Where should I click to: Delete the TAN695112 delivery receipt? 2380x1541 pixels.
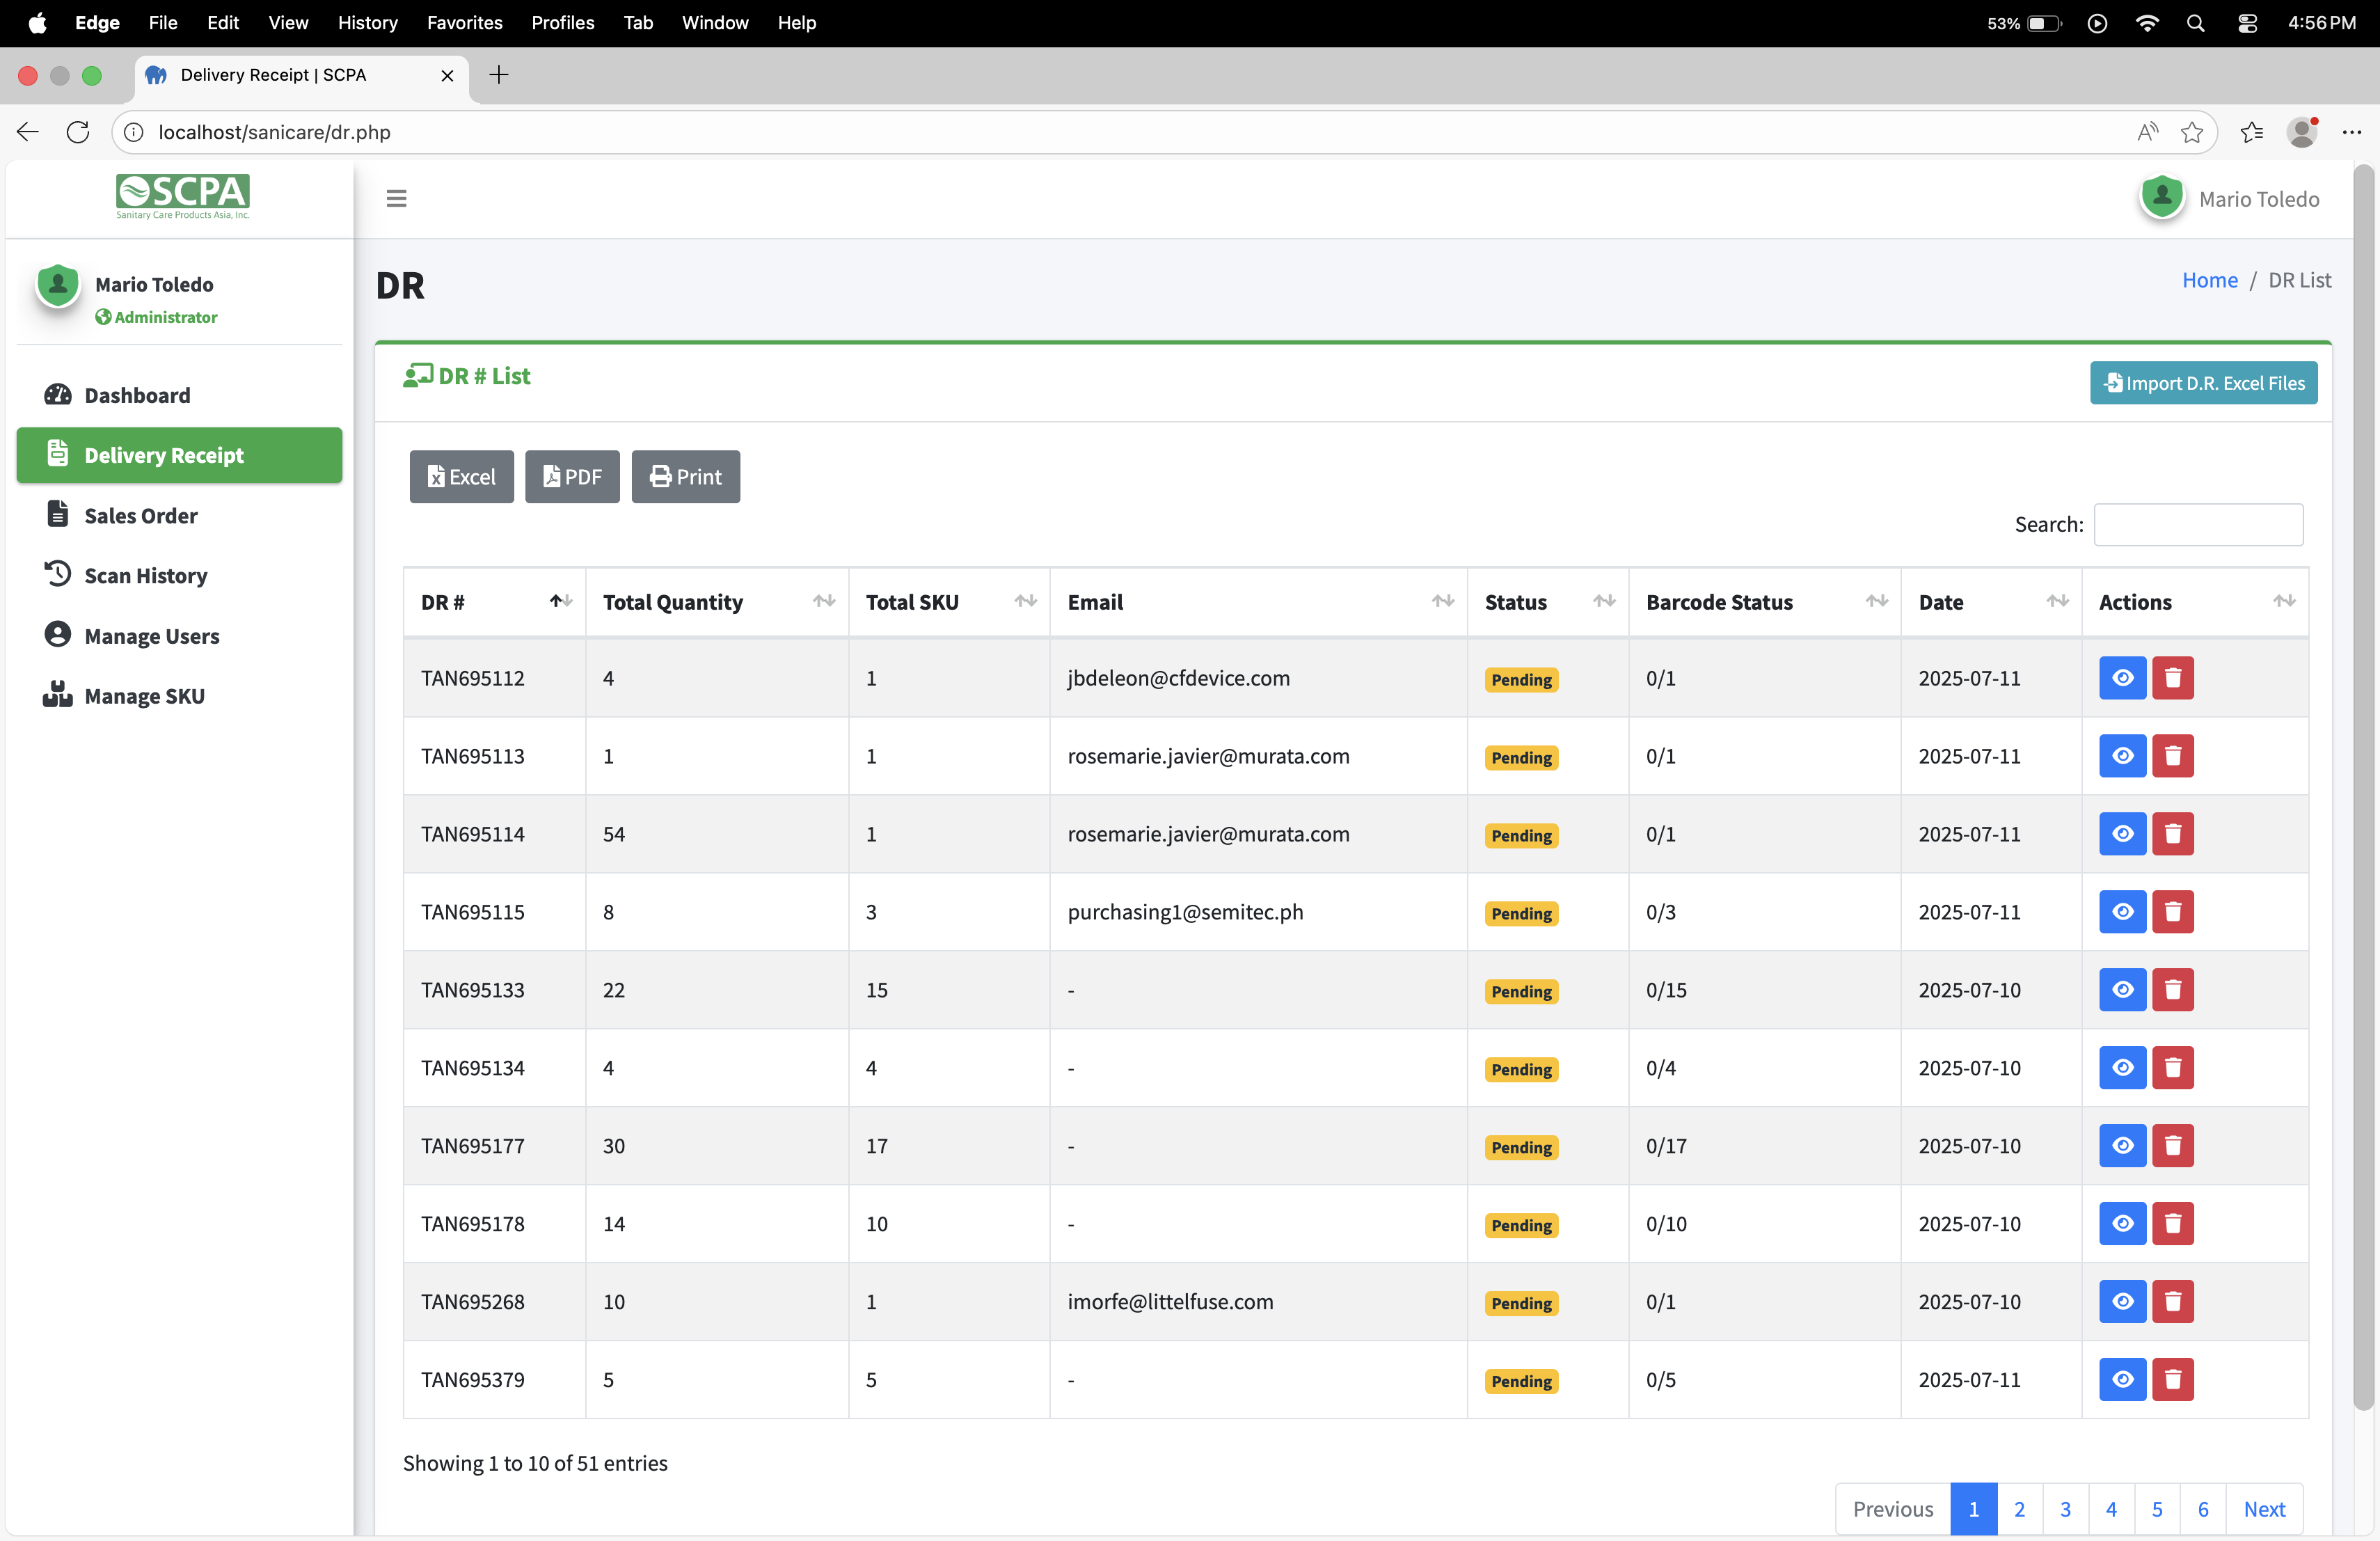[x=2172, y=678]
